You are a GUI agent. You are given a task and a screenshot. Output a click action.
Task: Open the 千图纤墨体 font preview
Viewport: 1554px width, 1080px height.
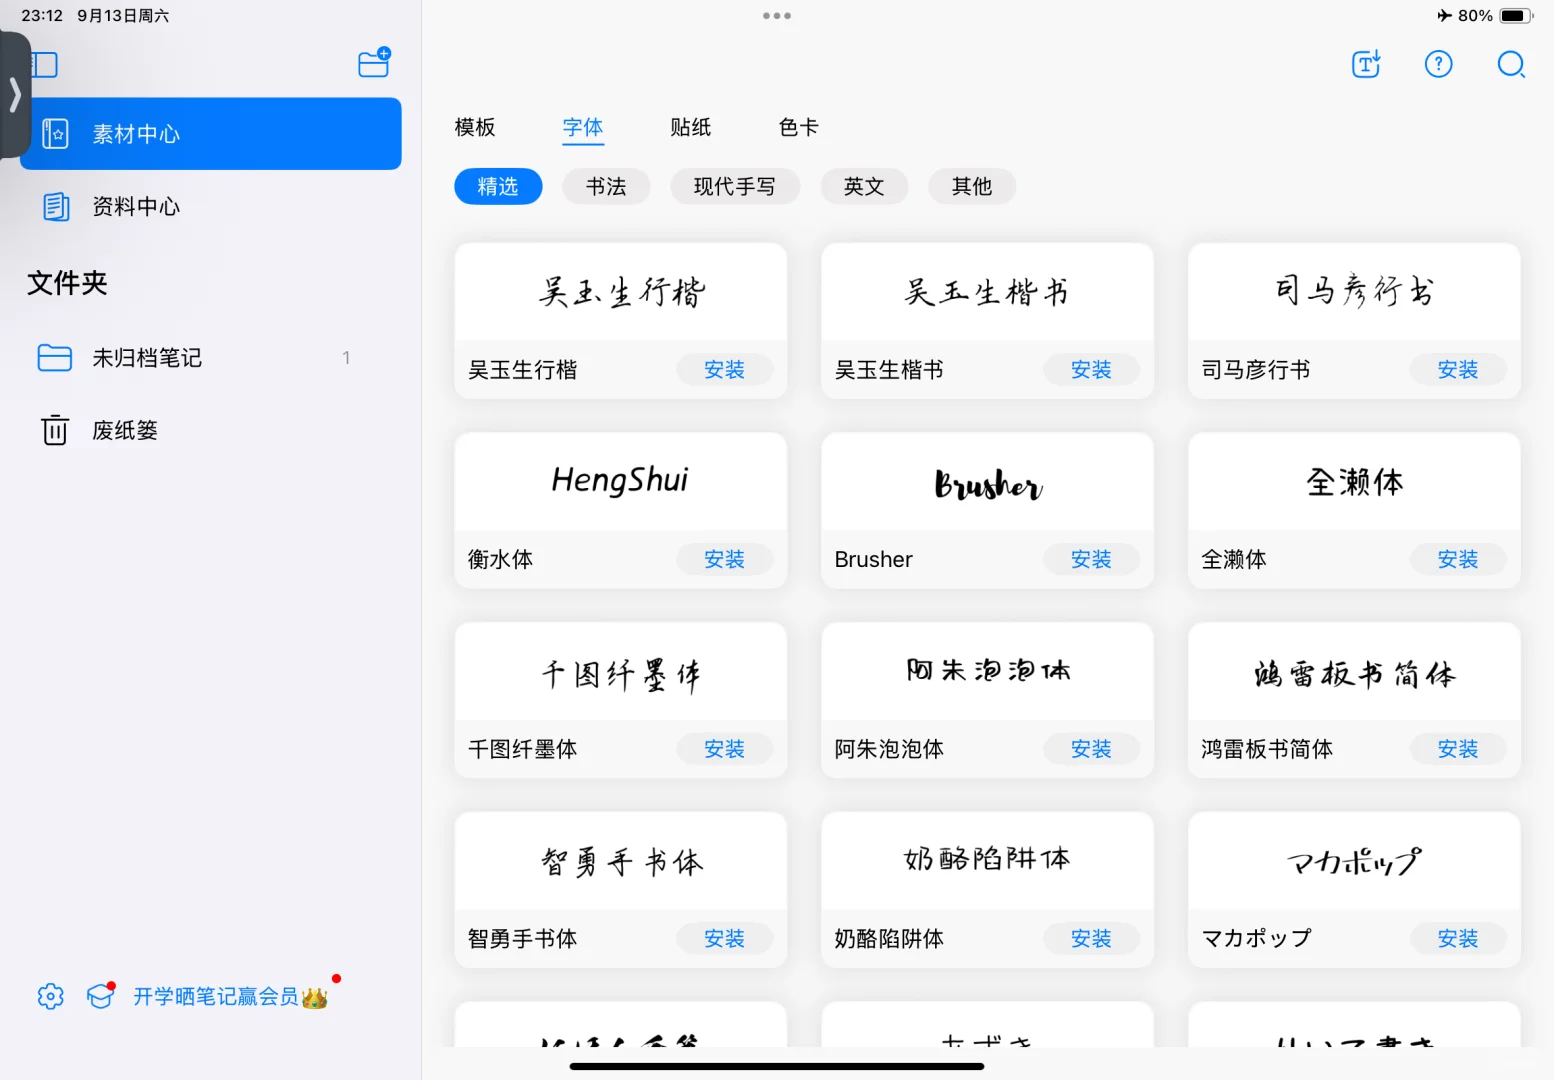pyautogui.click(x=621, y=671)
